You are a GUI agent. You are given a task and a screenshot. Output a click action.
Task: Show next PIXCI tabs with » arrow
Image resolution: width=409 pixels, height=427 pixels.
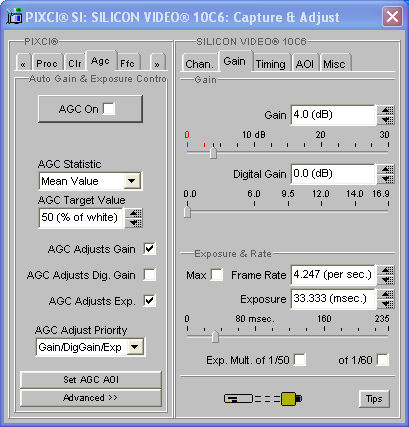click(157, 63)
